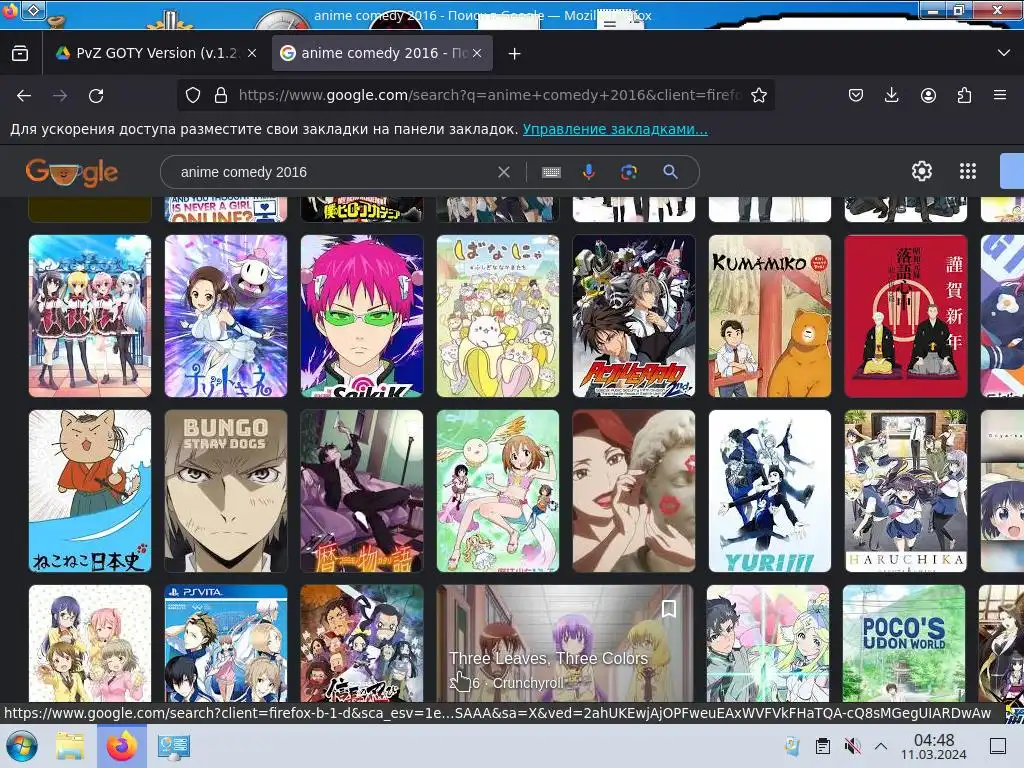Open the Save to Pocket icon
The image size is (1024, 768).
[856, 95]
